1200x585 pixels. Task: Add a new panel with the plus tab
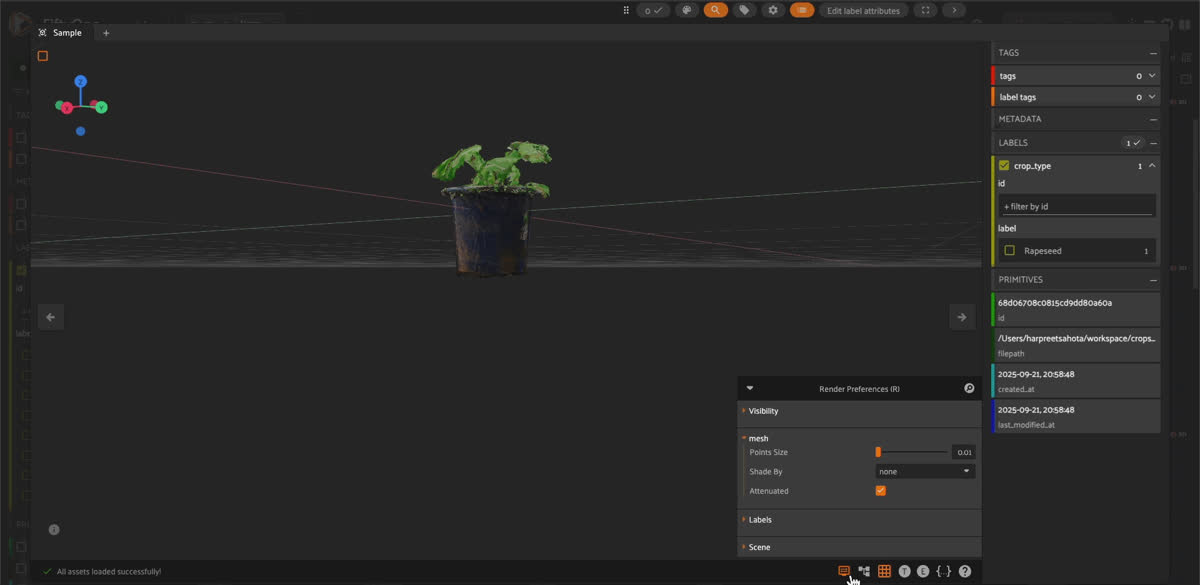tap(106, 33)
